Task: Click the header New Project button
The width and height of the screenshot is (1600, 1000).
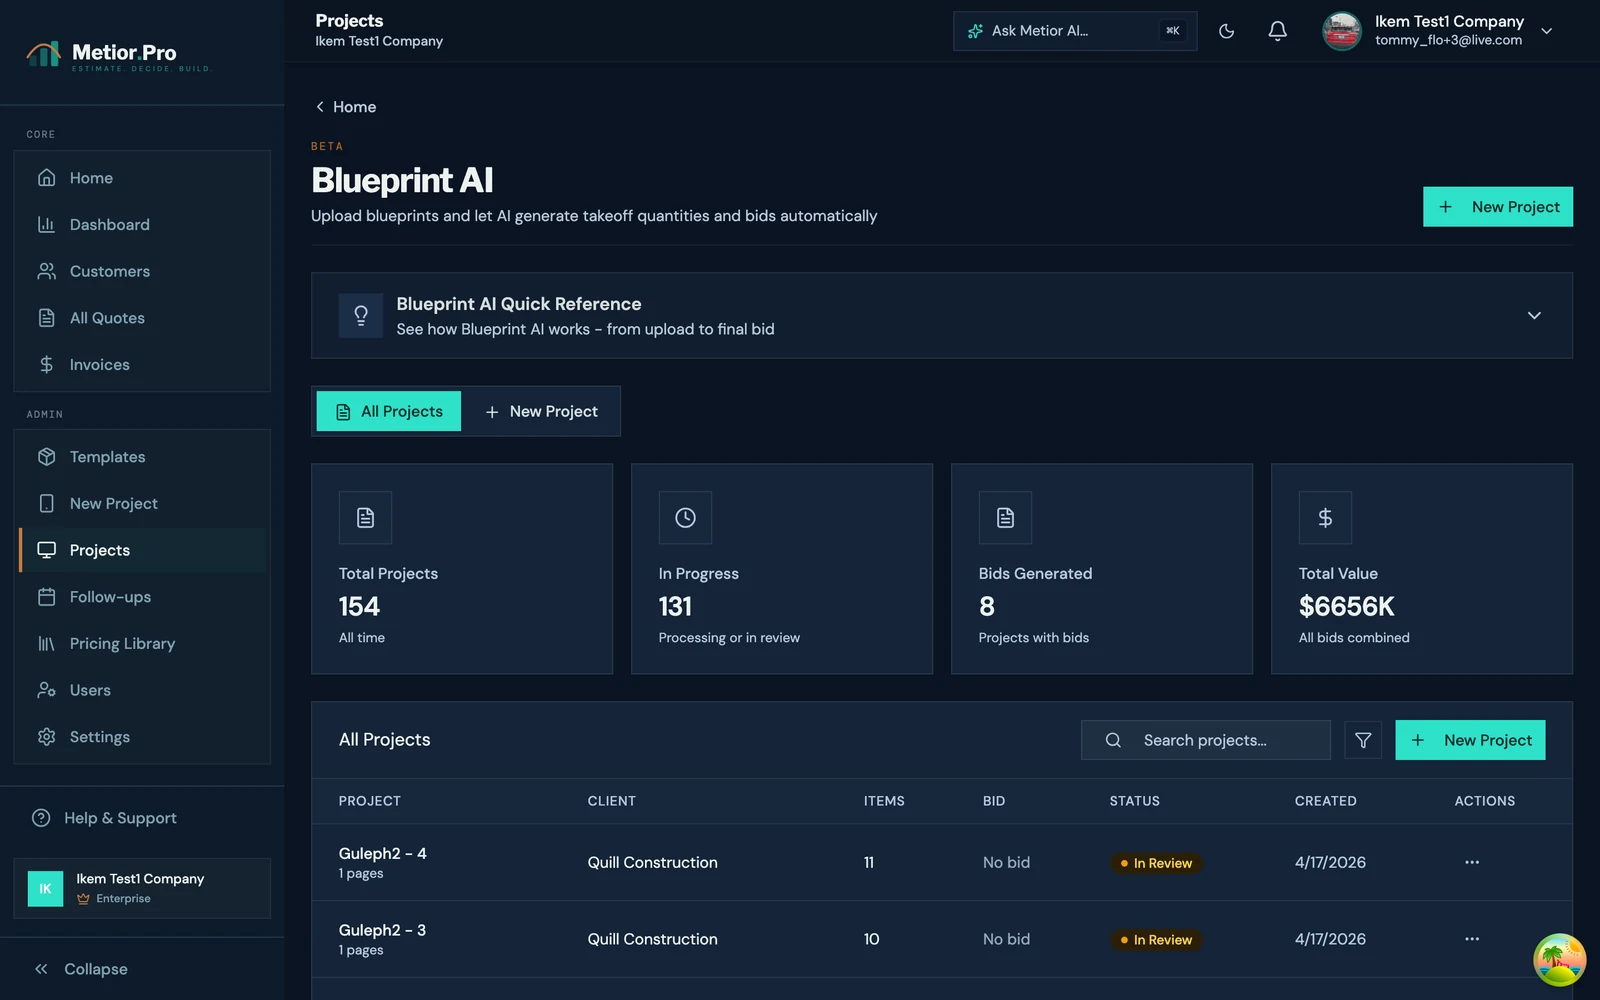Action: pos(1498,207)
